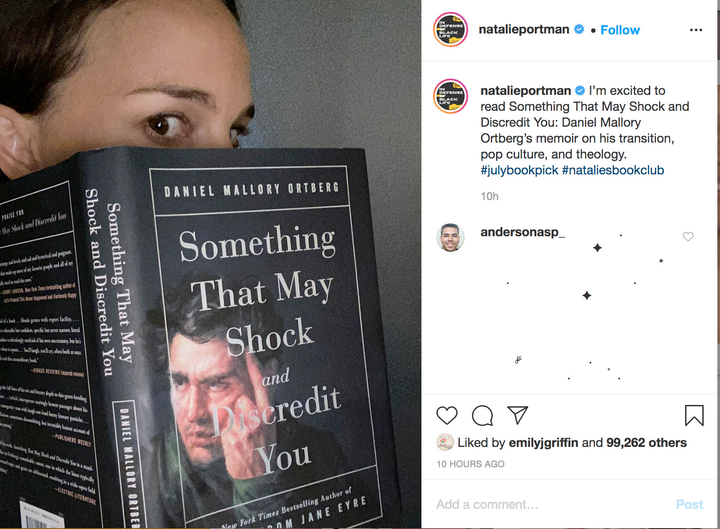Open natalieportman caption avatar
Image resolution: width=720 pixels, height=529 pixels.
pos(450,97)
